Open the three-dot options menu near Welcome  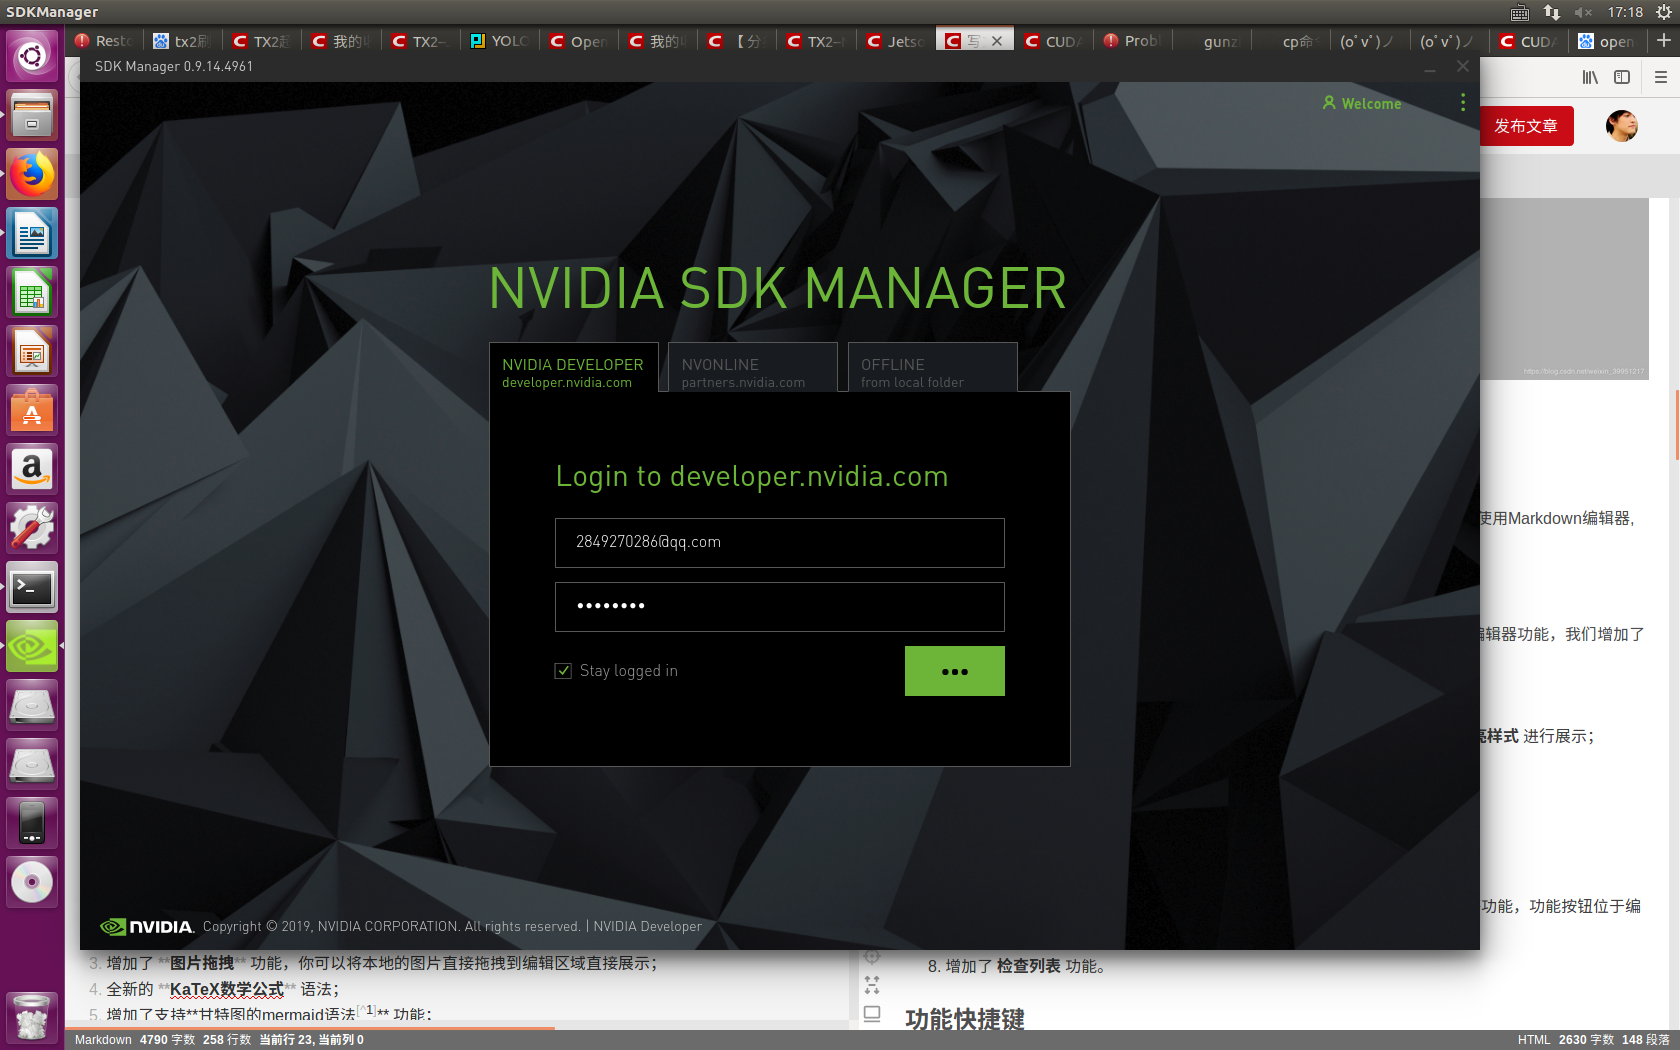(1462, 102)
